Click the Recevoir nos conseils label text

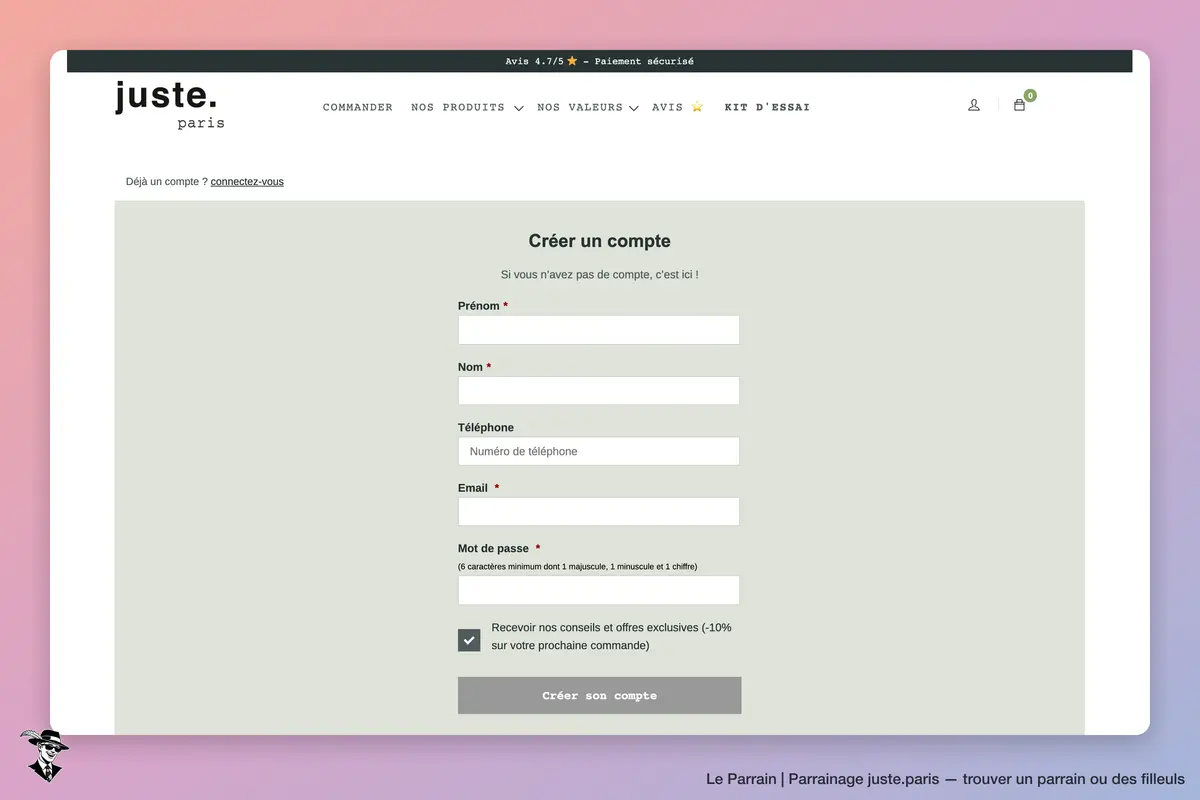point(611,637)
